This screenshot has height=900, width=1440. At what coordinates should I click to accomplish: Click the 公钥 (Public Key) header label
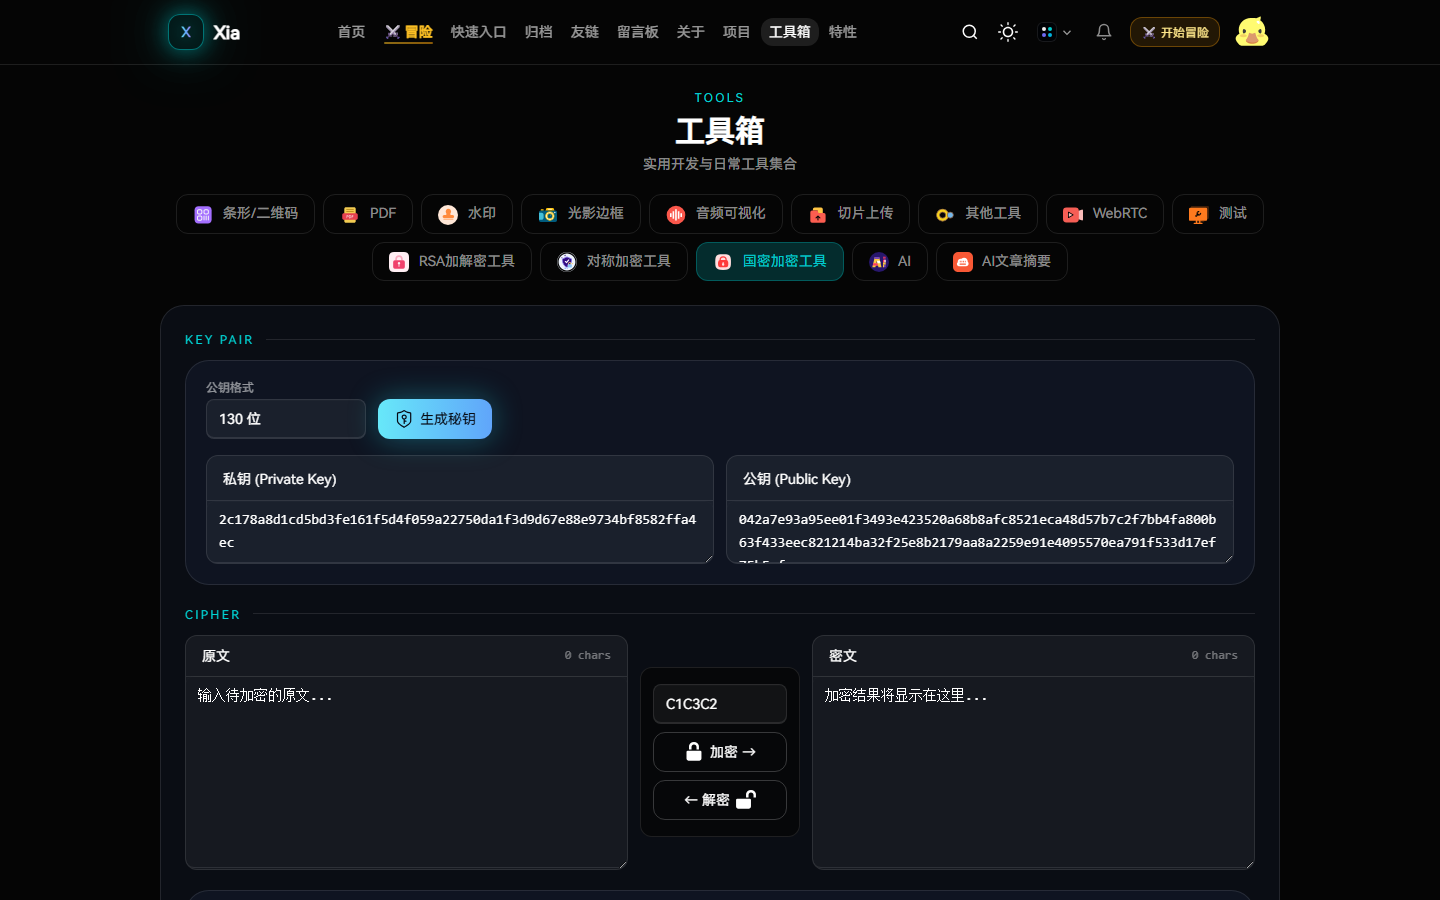pos(797,479)
